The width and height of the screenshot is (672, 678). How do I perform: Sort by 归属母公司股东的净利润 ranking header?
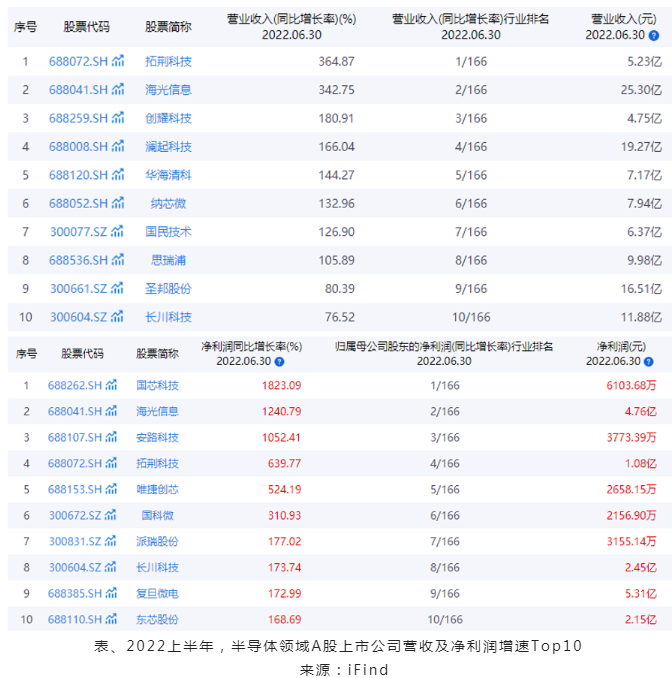coord(444,354)
